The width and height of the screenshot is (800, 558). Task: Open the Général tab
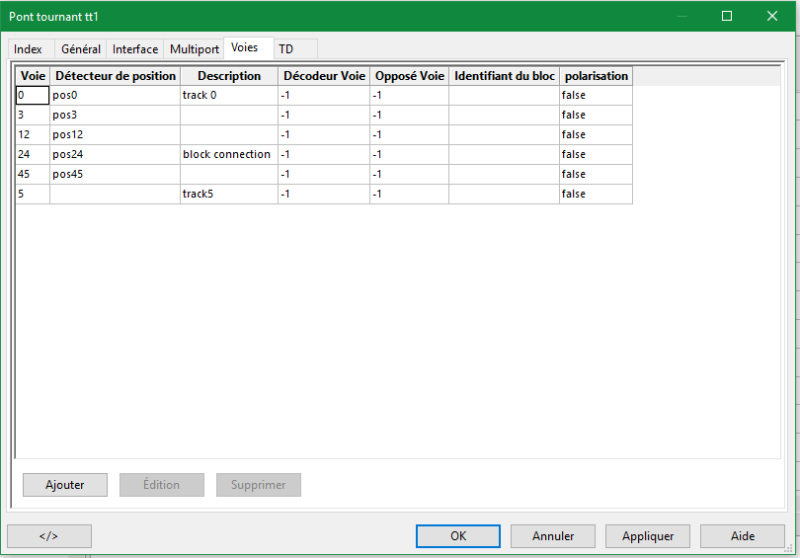click(x=81, y=49)
